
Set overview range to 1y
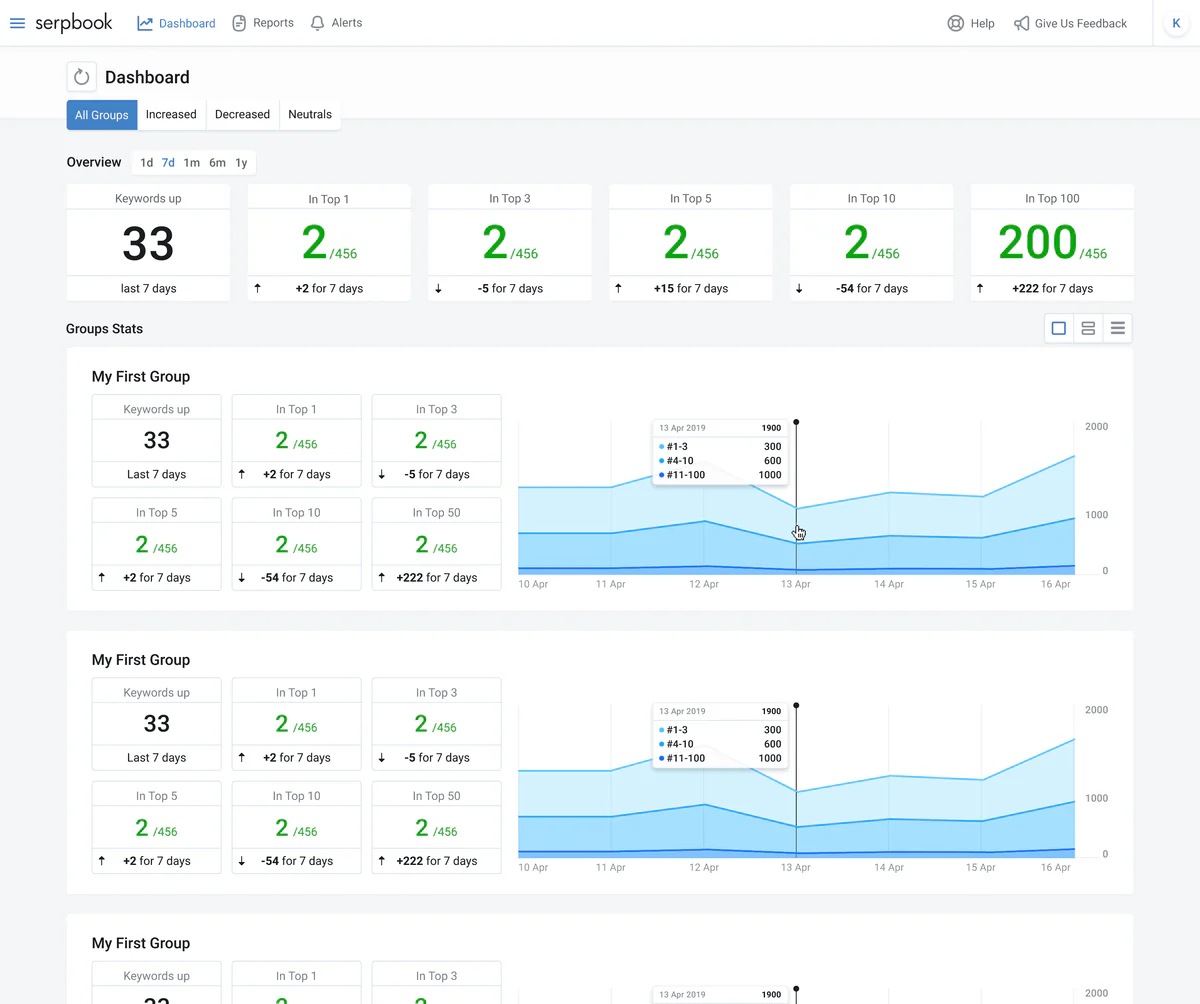241,163
